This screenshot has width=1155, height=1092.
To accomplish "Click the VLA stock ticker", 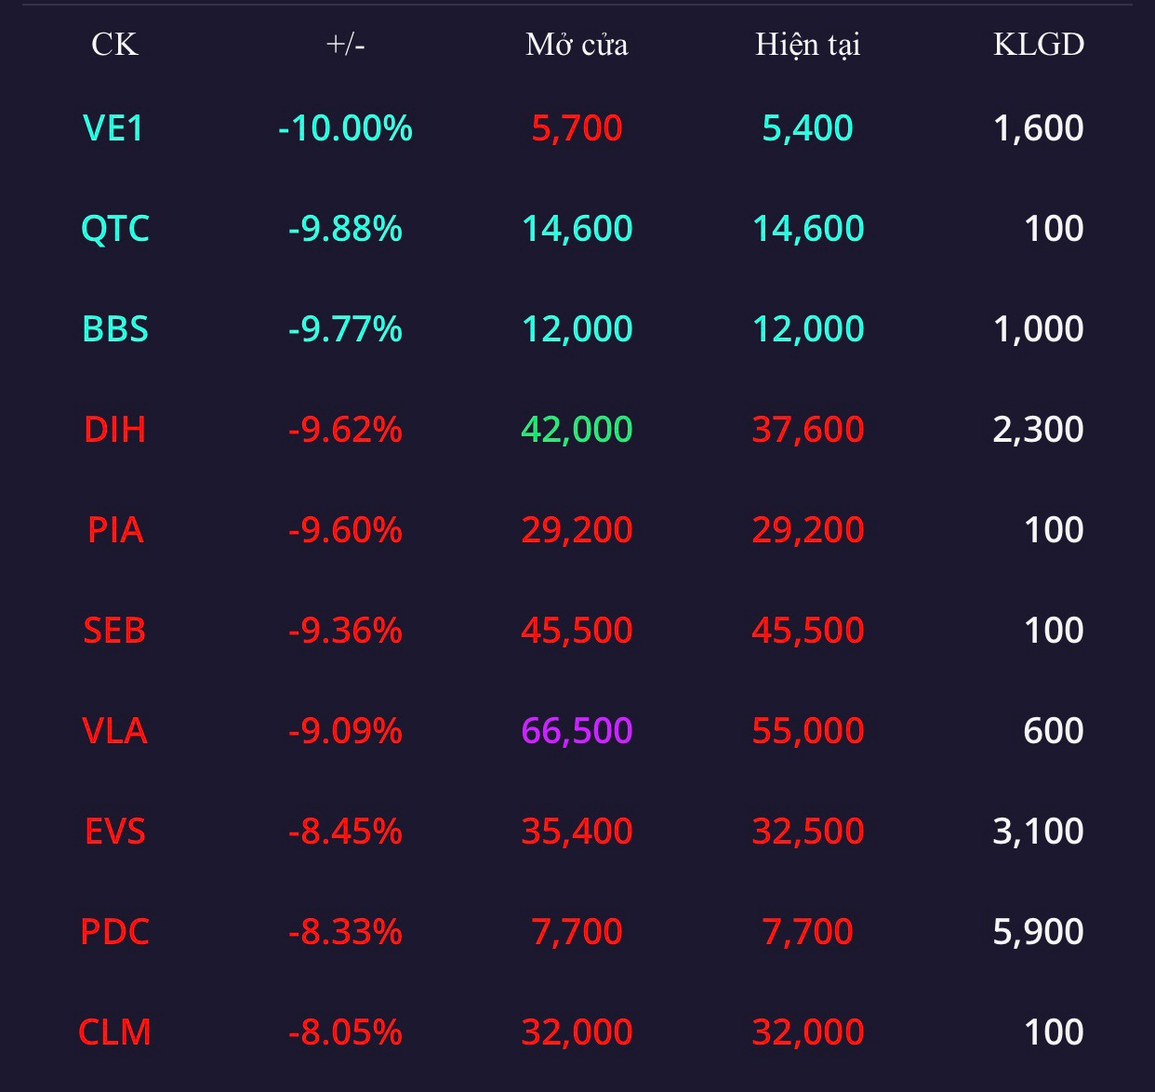I will click(x=115, y=731).
